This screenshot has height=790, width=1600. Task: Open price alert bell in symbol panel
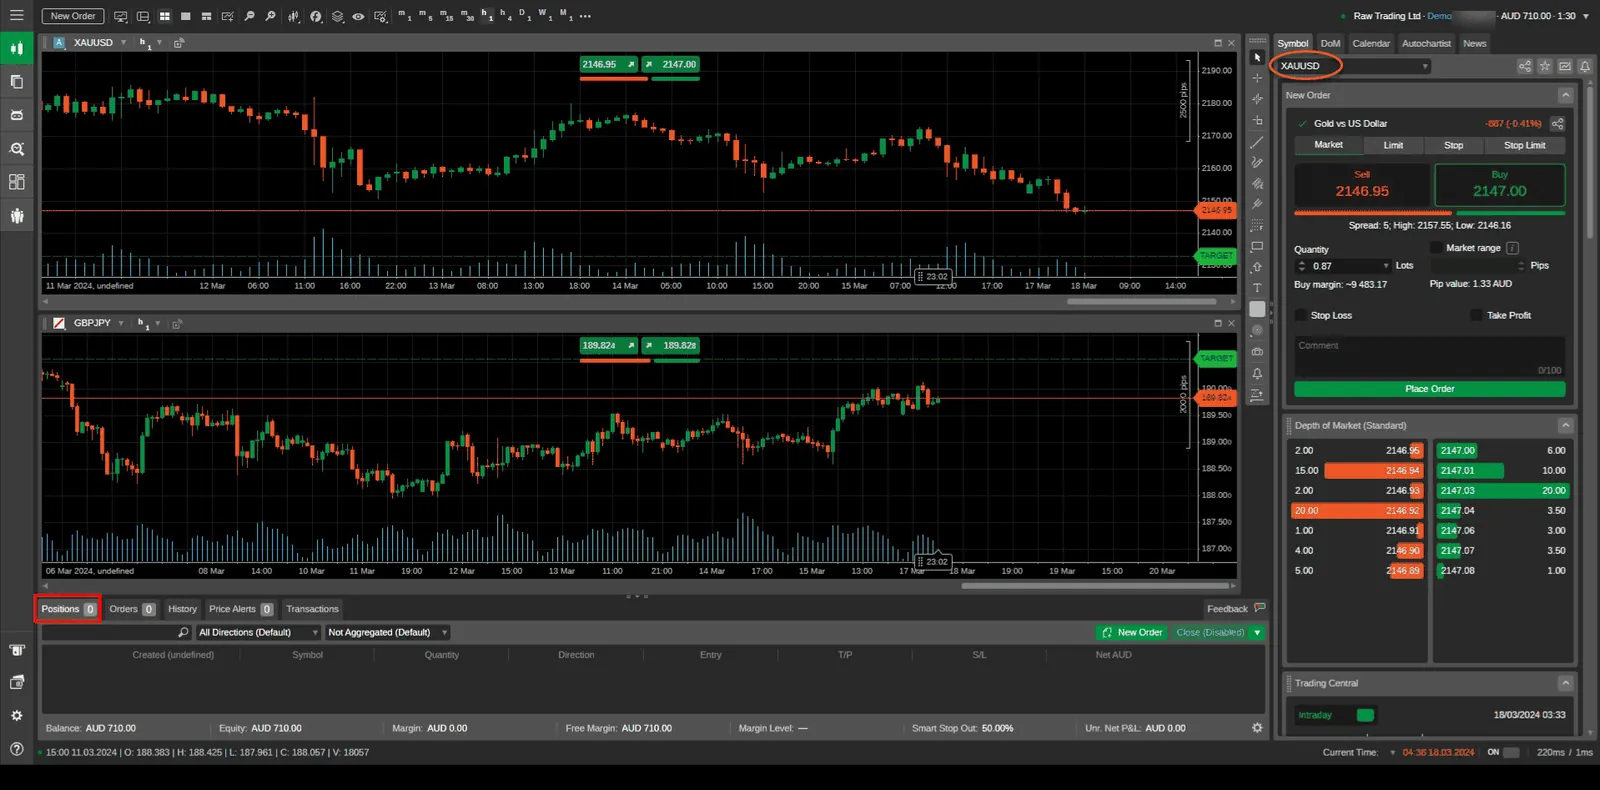(x=1585, y=66)
